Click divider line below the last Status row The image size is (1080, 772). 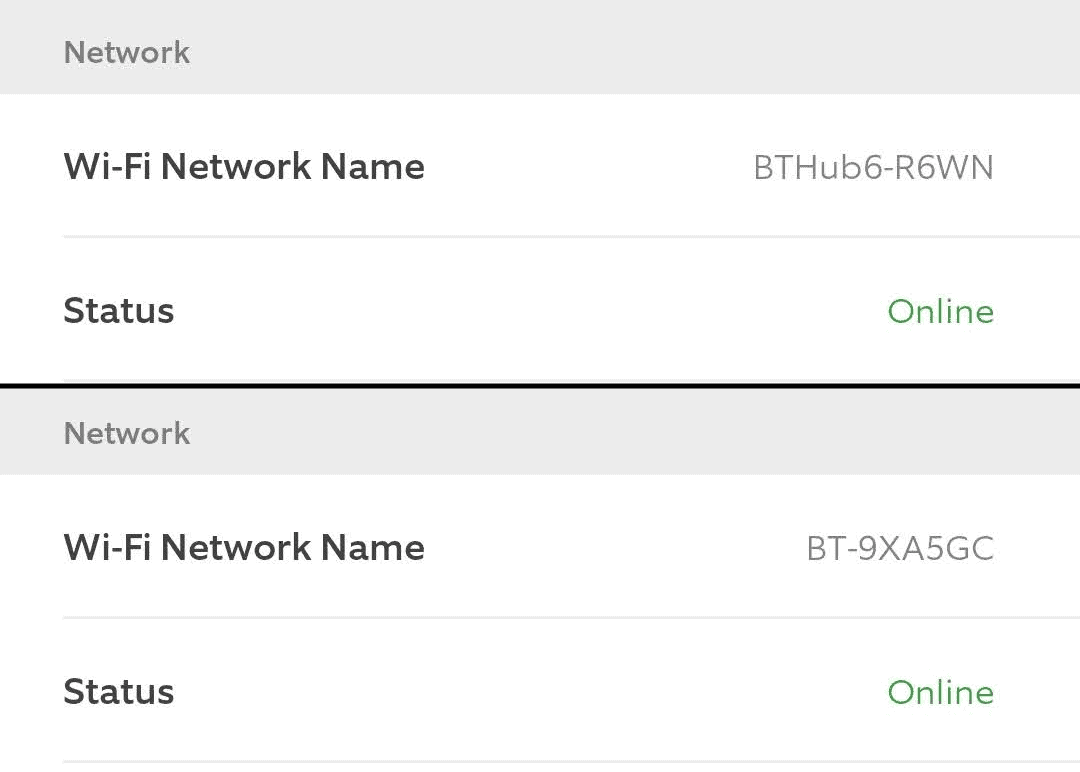click(572, 762)
